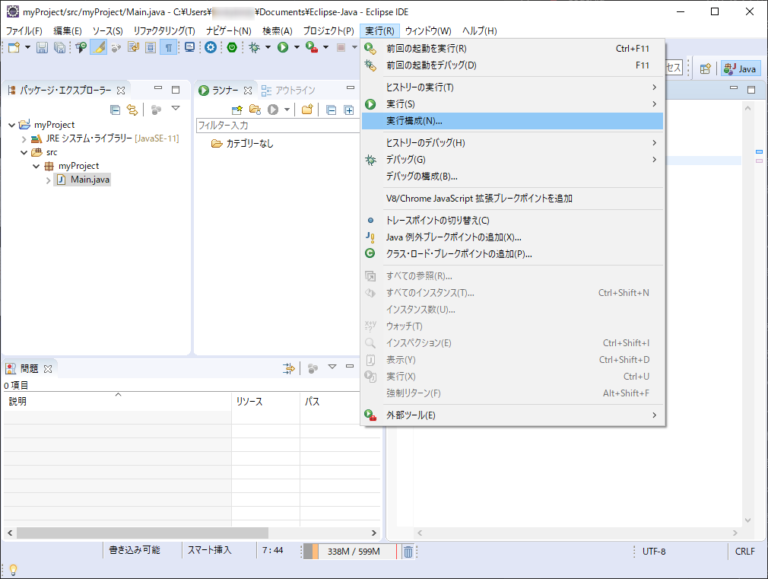Click the tip-of-the-day lightbulb icon in status bar
Image resolution: width=768 pixels, height=579 pixels.
point(13,570)
